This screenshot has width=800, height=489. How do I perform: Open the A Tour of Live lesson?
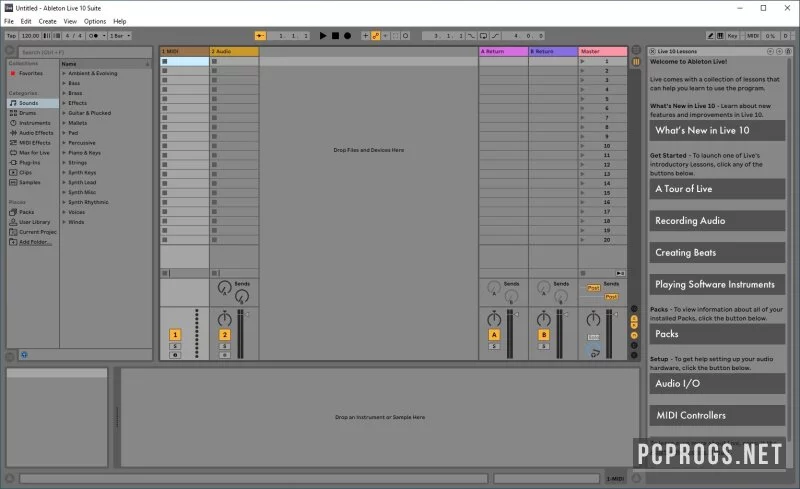717,189
